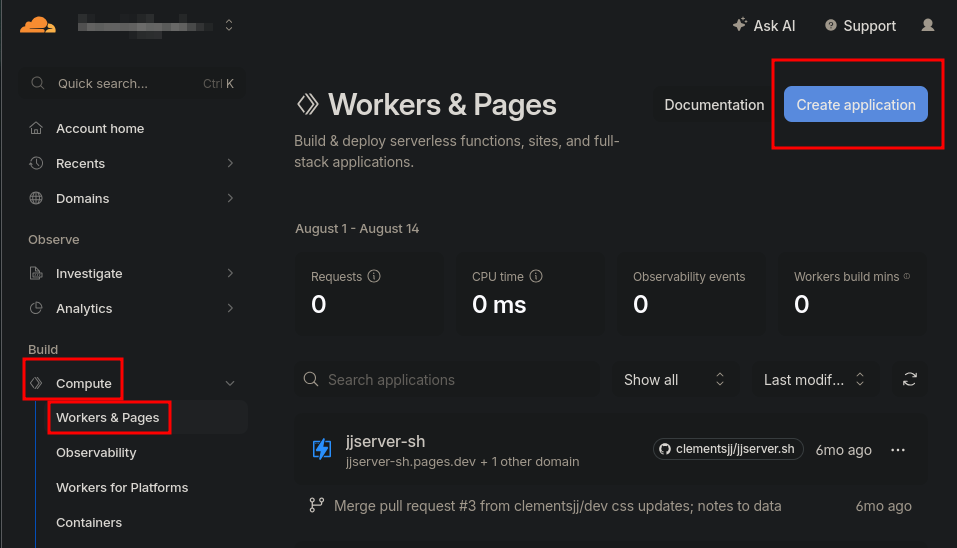Screen dimensions: 957x548
Task: Open Containers in the sidebar
Action: click(x=89, y=522)
